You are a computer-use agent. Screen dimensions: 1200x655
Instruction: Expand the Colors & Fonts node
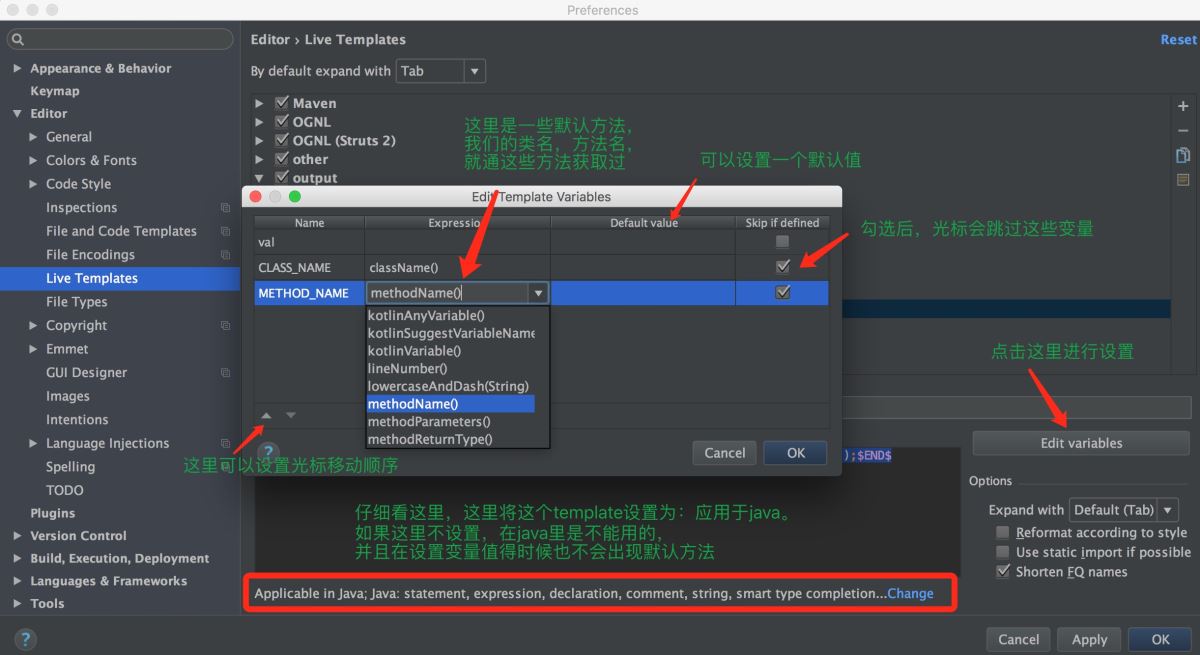pos(33,161)
